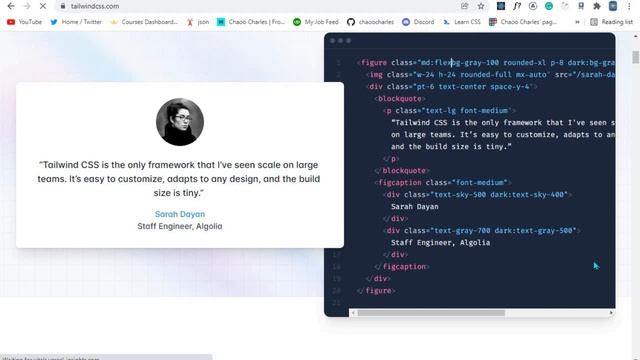This screenshot has height=360, width=640.
Task: Click 'text-sky-500 dark:text-sky-400' class string
Action: coord(499,195)
